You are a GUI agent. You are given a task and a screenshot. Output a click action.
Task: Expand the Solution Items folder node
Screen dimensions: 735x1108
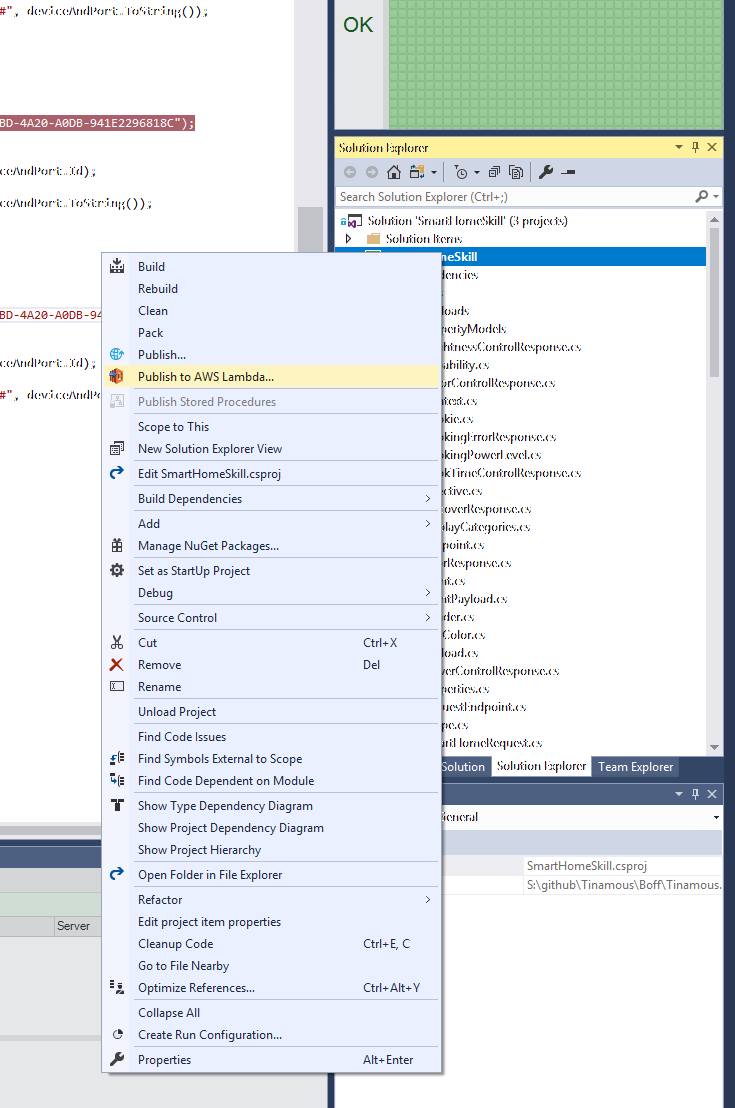pyautogui.click(x=349, y=239)
